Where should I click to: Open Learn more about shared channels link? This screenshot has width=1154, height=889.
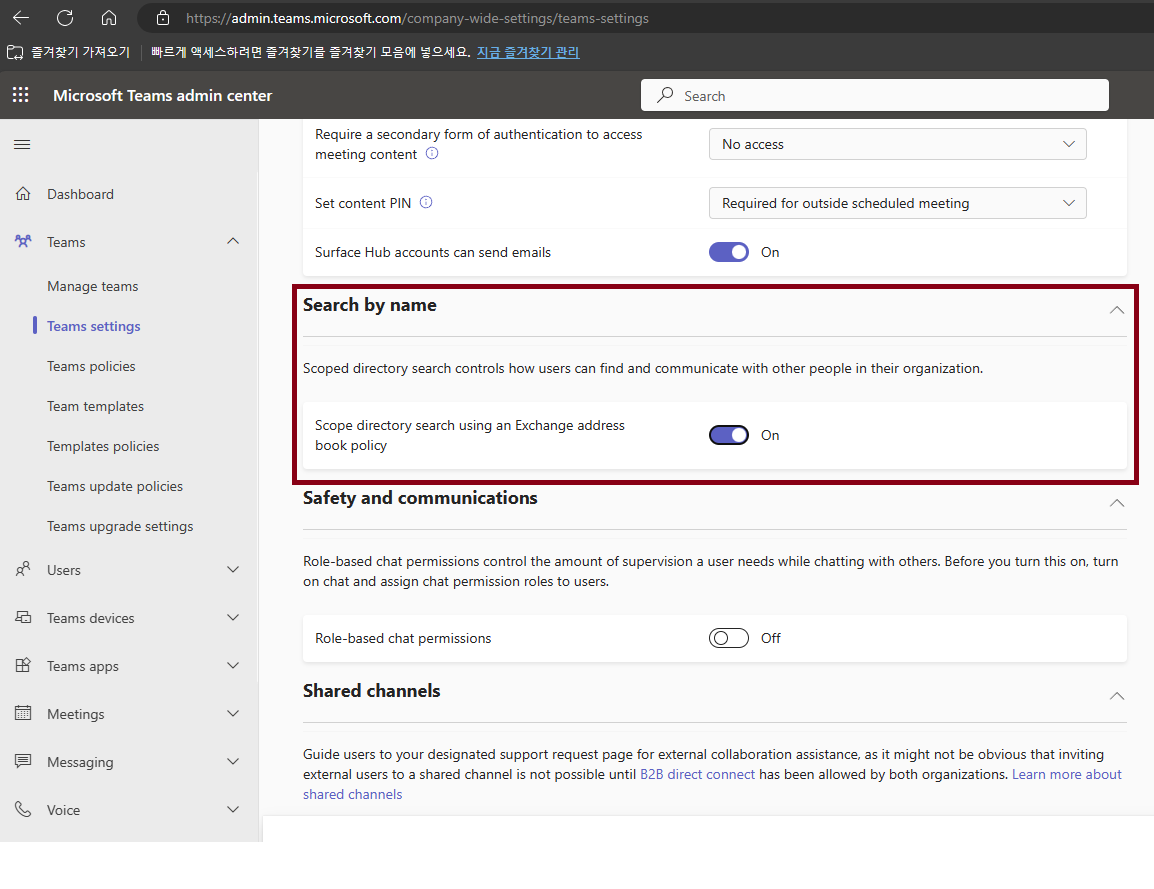(1066, 774)
